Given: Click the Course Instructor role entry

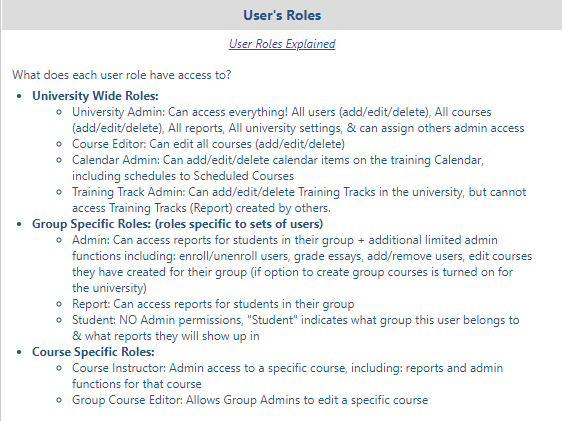Looking at the screenshot, I should (287, 376).
